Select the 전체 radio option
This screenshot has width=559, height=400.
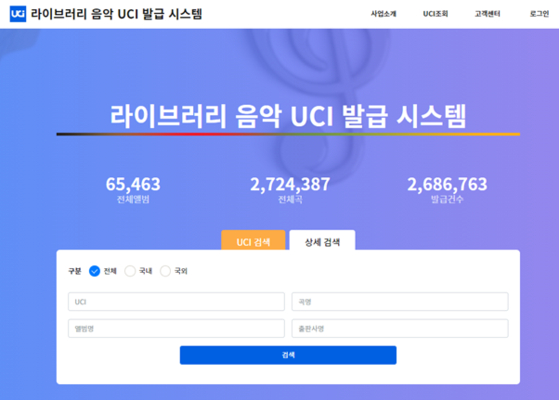[94, 271]
